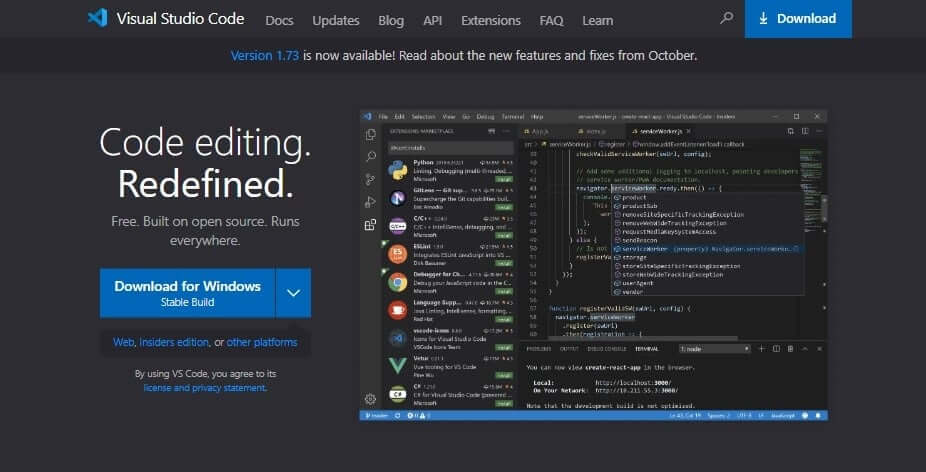This screenshot has width=926, height=472.
Task: Click Install button for Vetur extension
Action: coord(504,375)
